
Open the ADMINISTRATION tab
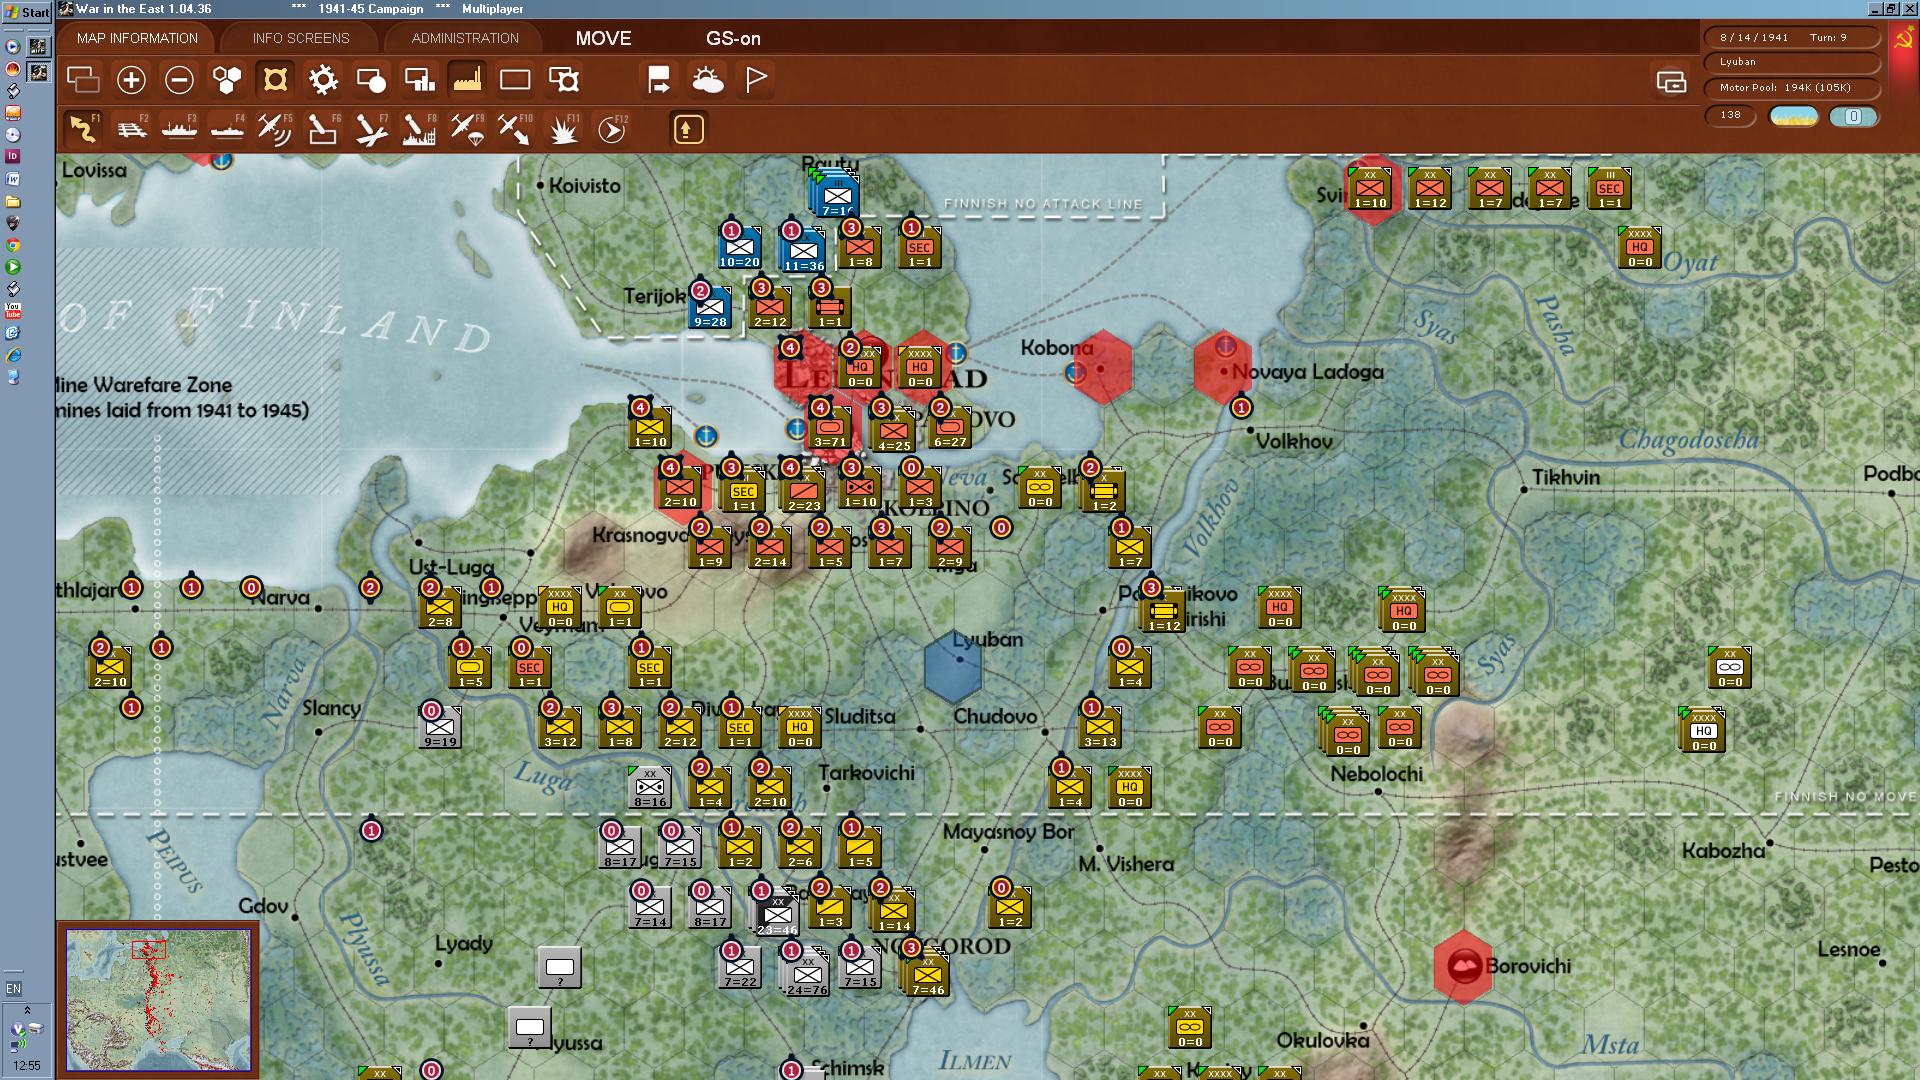click(x=465, y=38)
